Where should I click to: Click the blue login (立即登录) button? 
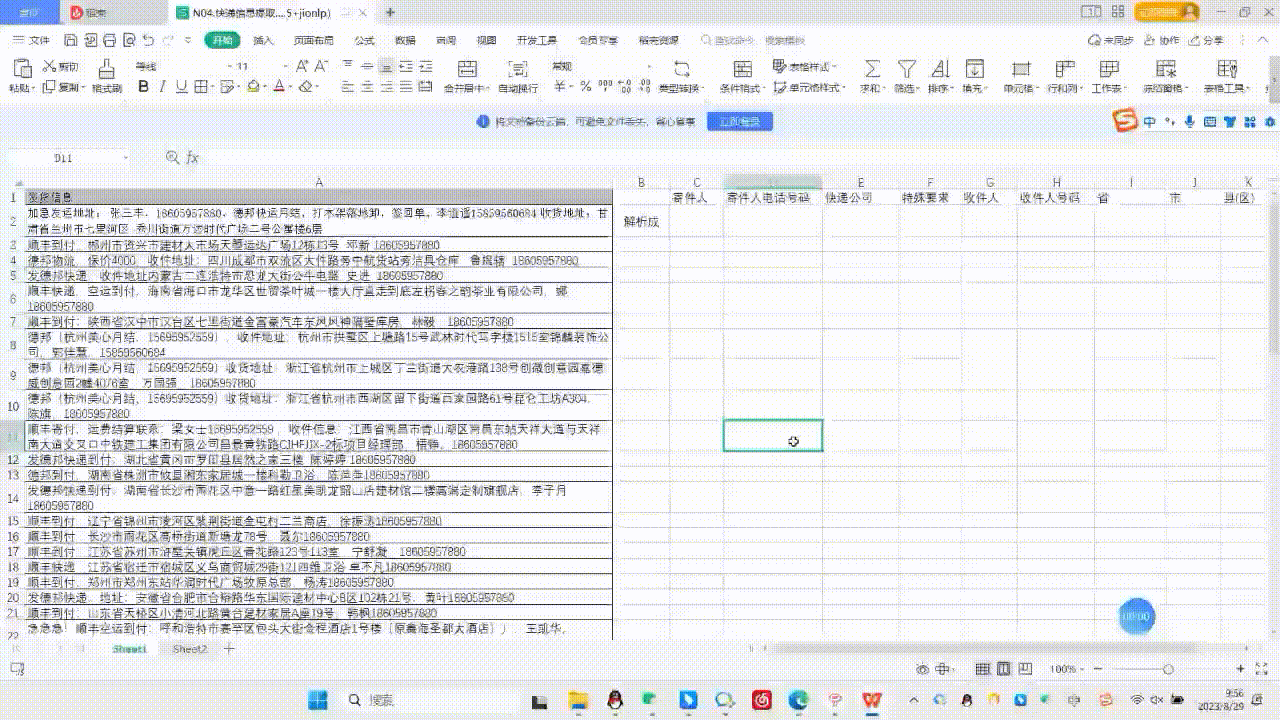740,122
